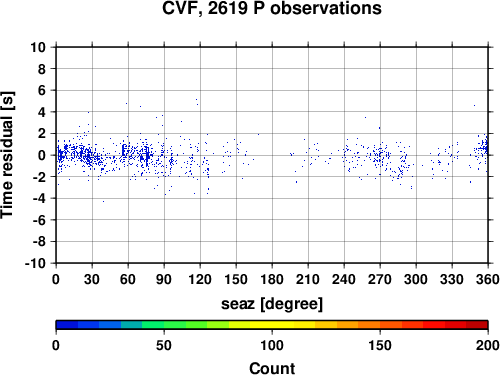Select dark red colorbar segment near 200
This screenshot has width=500, height=375.
click(477, 325)
